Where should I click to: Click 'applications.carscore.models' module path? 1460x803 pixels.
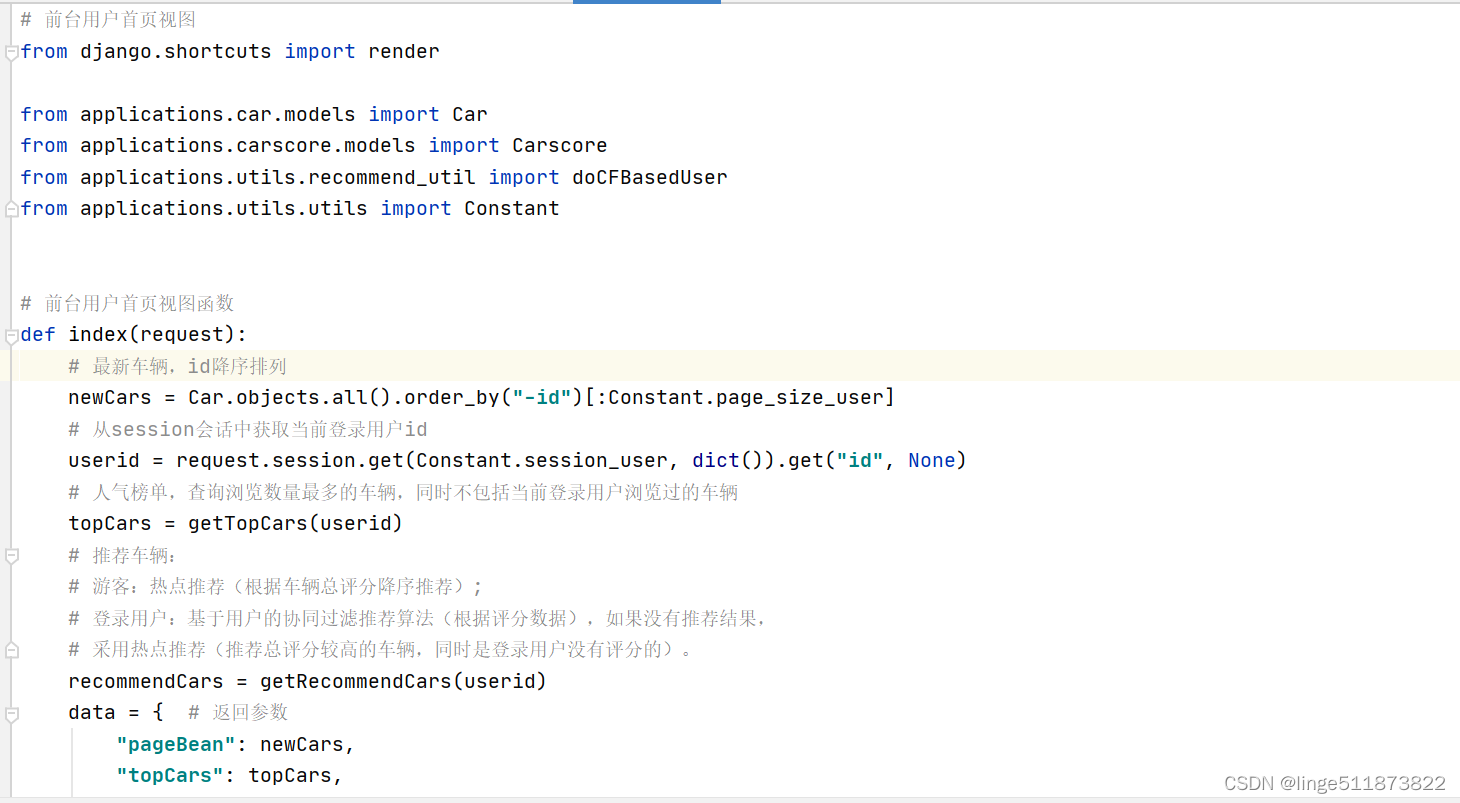pyautogui.click(x=248, y=145)
